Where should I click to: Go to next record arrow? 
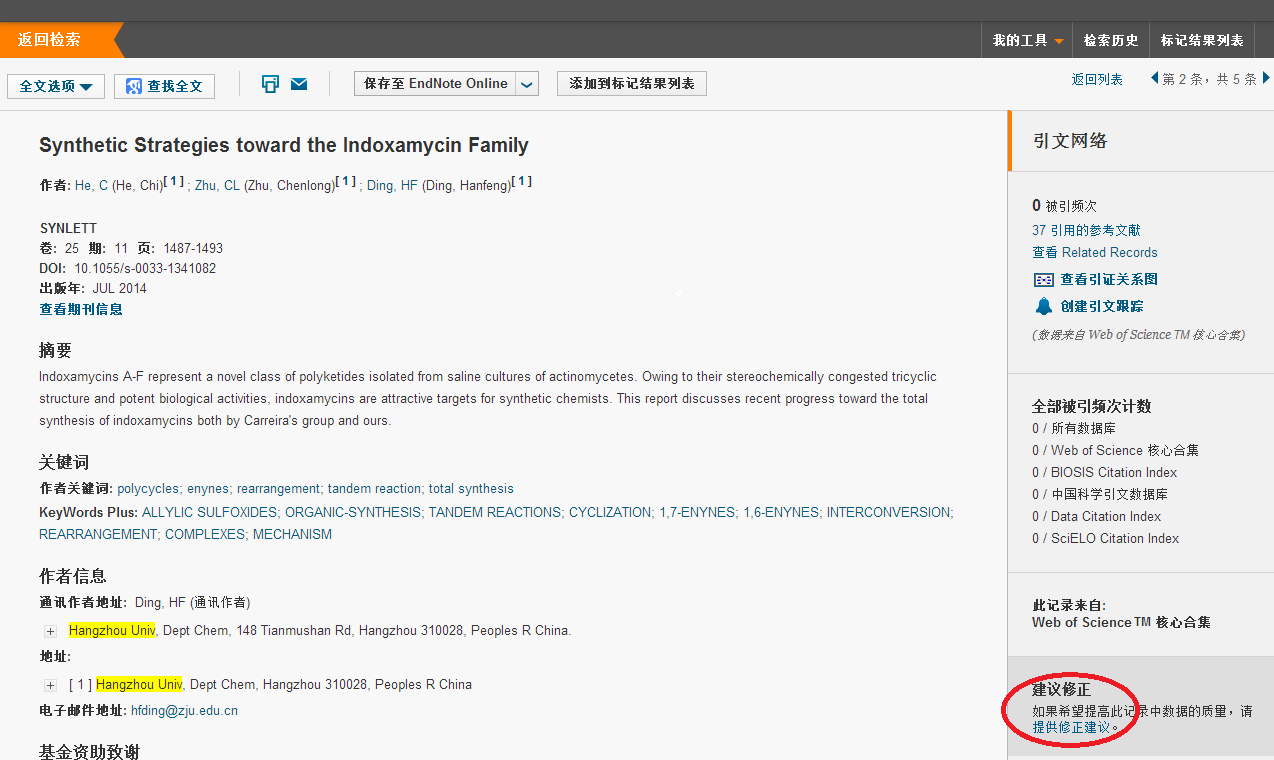[x=1266, y=78]
